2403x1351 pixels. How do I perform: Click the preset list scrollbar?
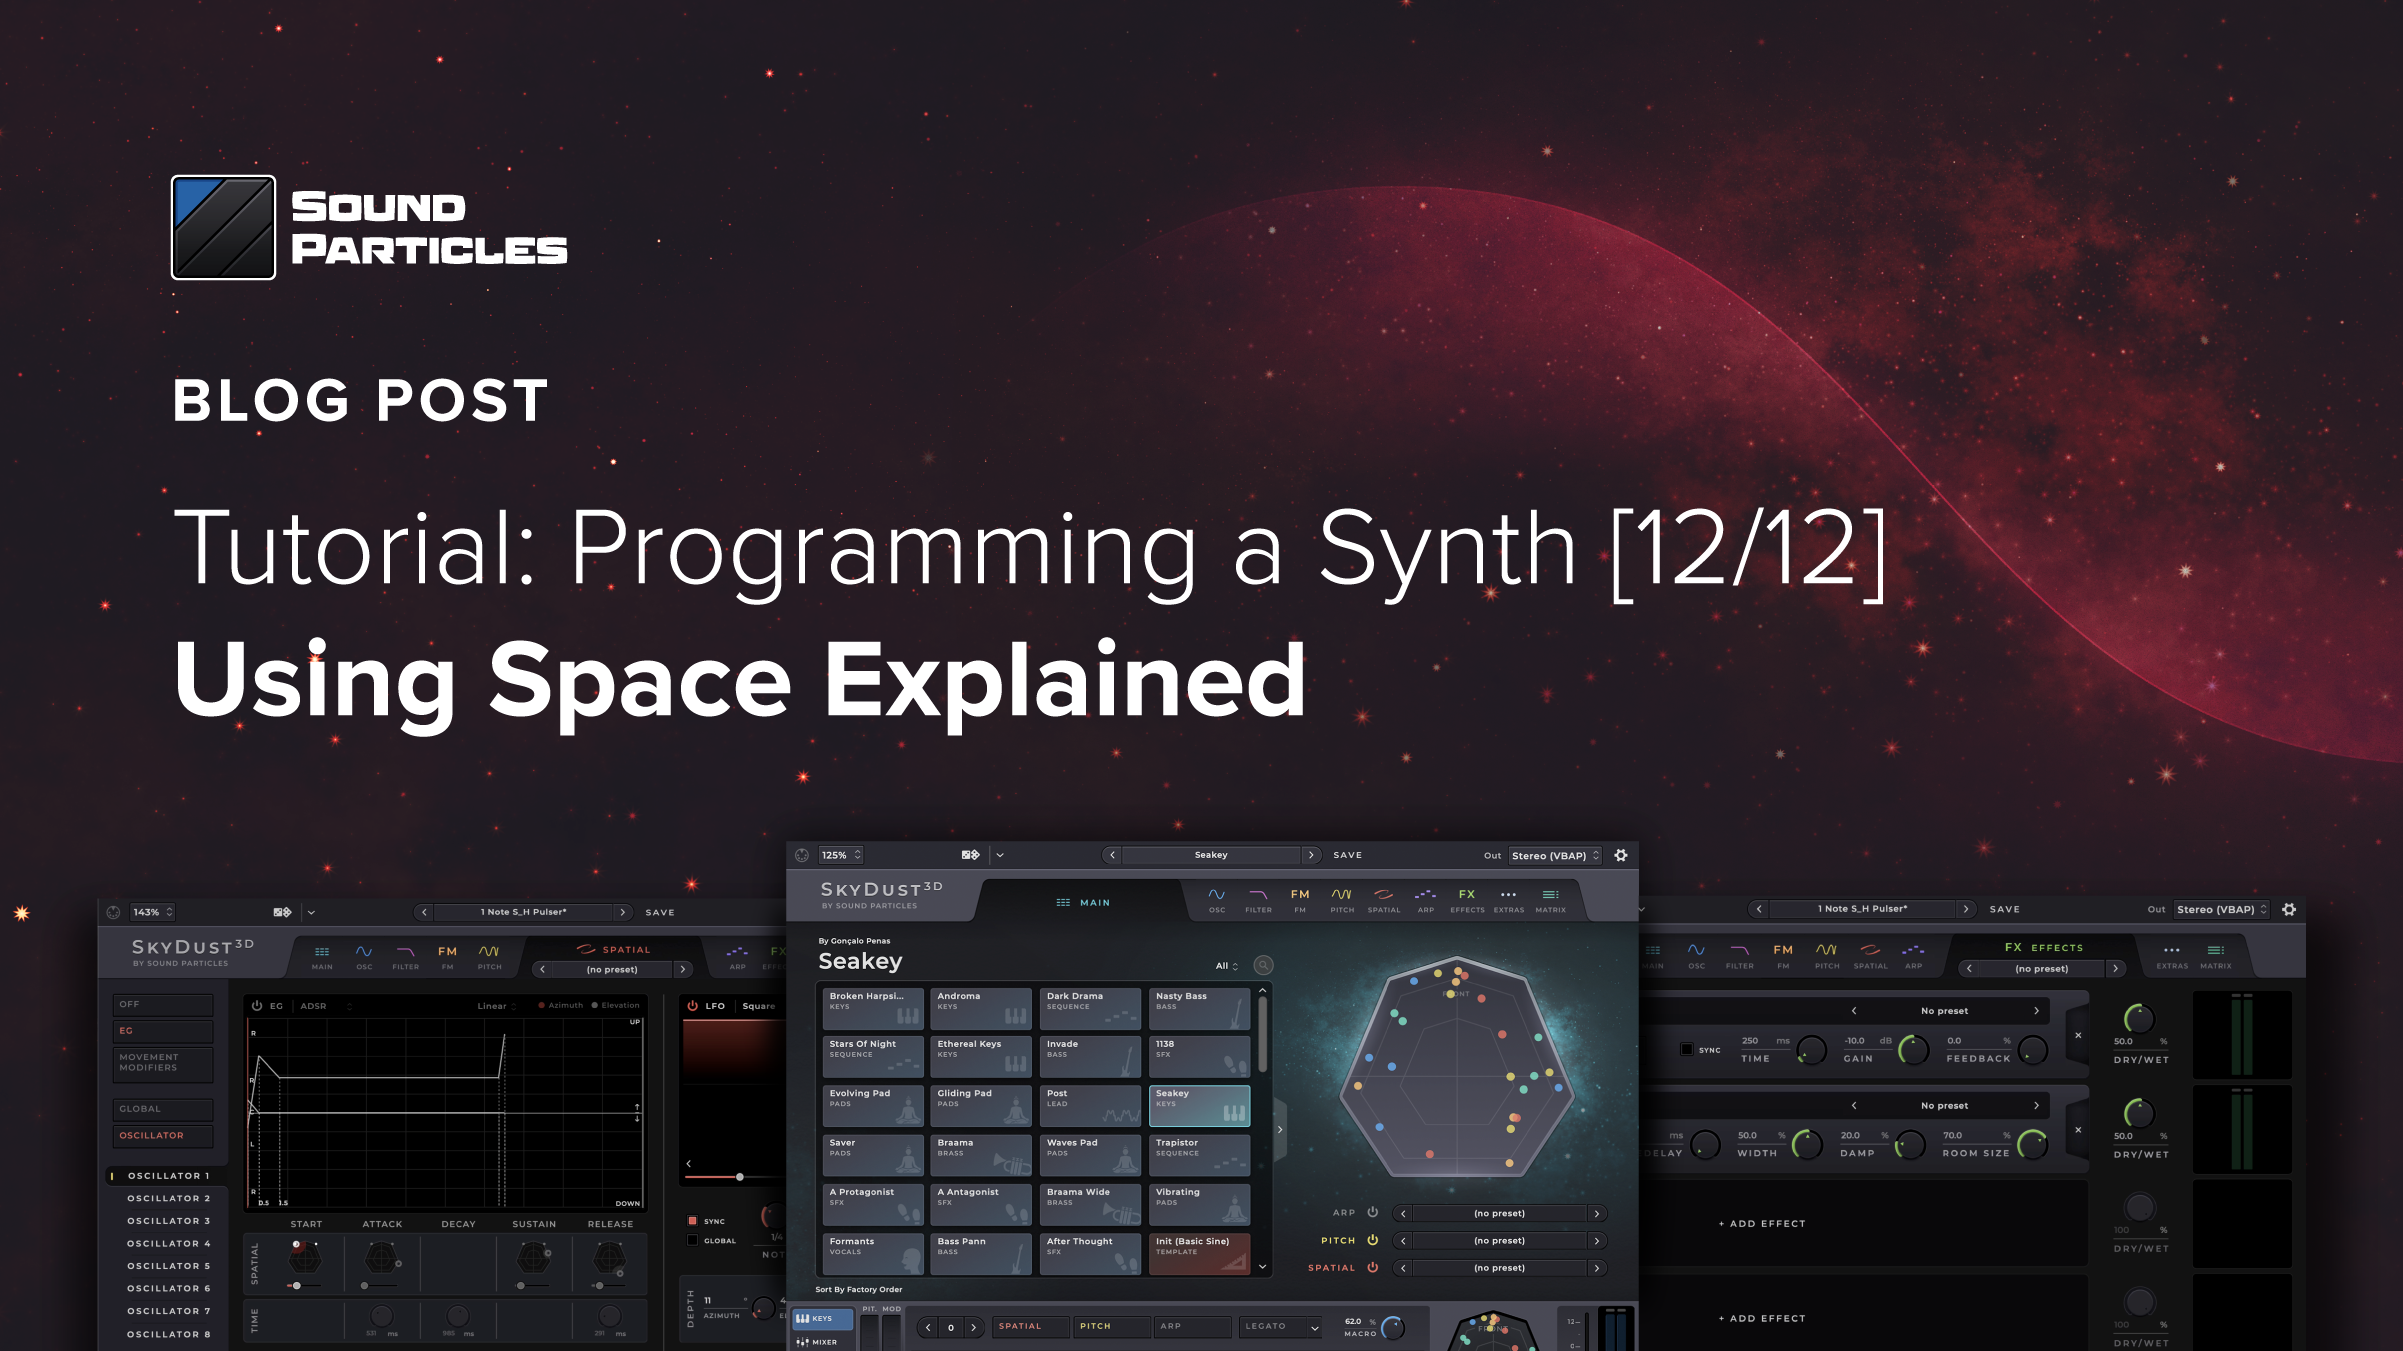tap(1263, 1035)
